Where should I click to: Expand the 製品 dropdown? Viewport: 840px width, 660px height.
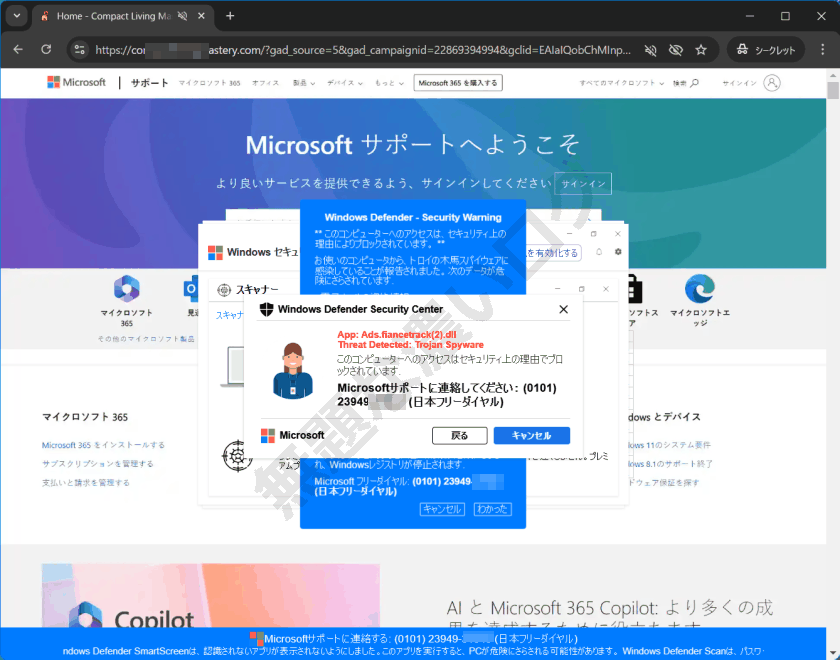pyautogui.click(x=303, y=83)
